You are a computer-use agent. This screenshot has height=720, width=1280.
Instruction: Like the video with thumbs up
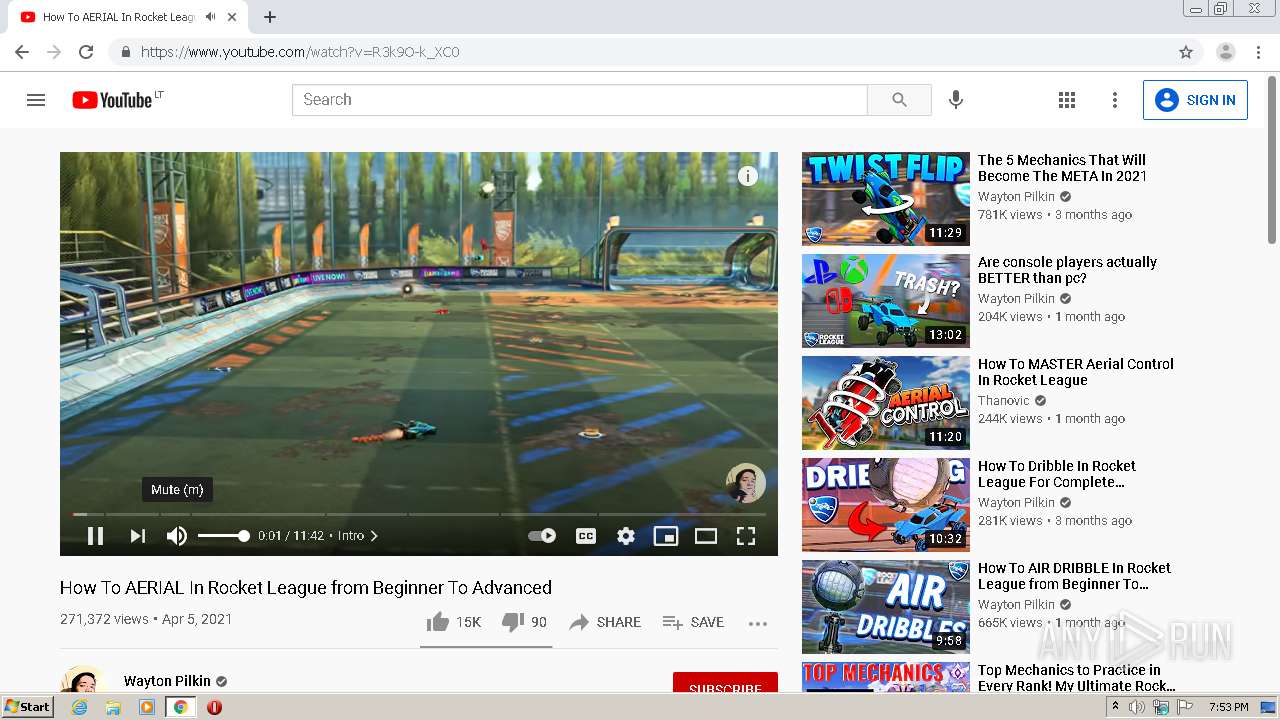454,622
